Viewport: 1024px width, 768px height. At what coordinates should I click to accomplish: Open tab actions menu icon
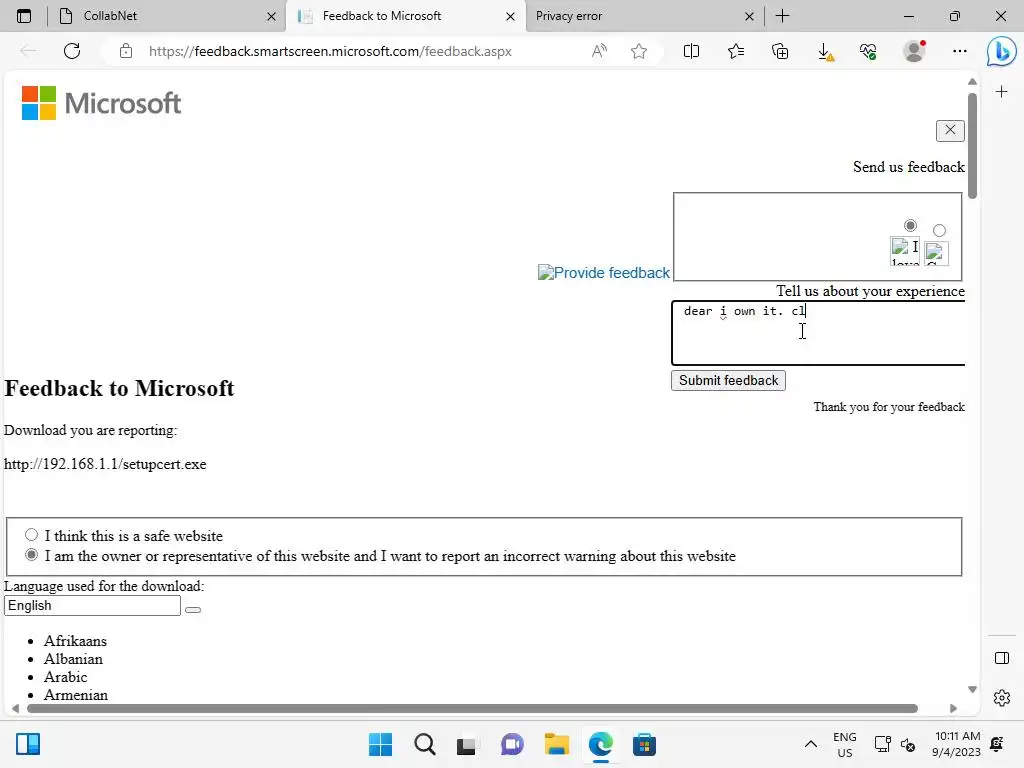tap(24, 16)
